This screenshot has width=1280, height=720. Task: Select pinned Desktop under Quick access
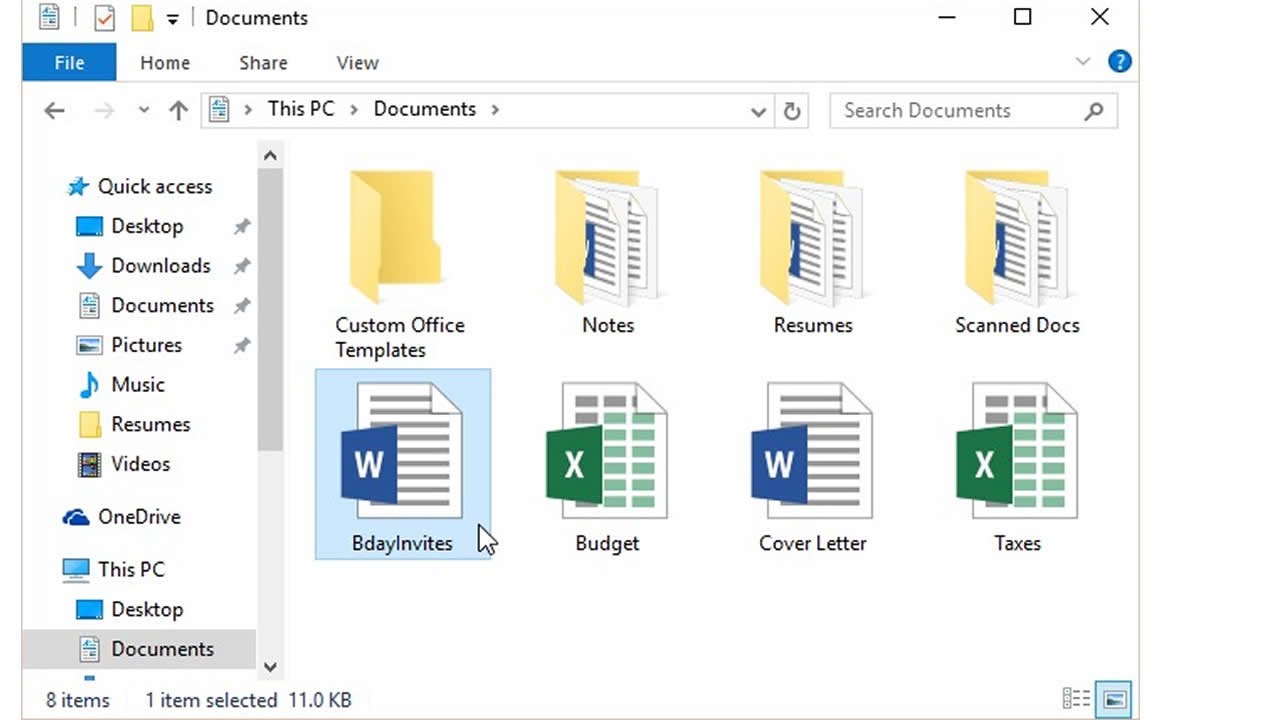[x=130, y=226]
